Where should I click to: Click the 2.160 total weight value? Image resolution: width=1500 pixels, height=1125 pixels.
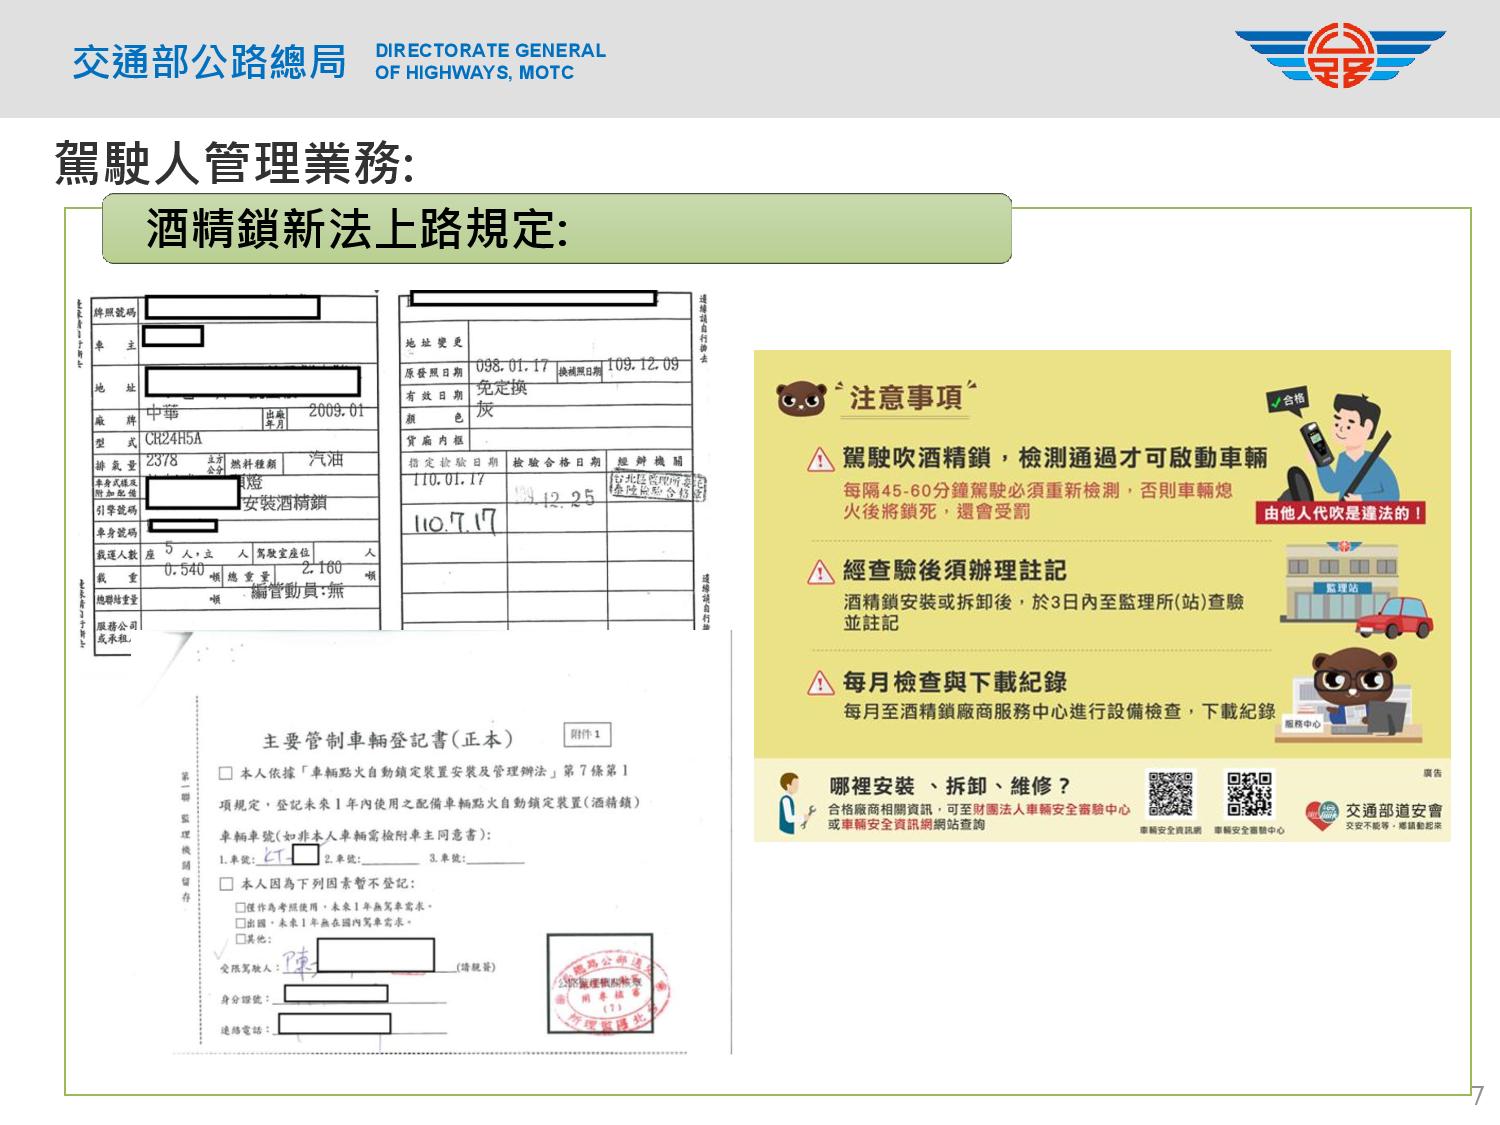click(322, 568)
